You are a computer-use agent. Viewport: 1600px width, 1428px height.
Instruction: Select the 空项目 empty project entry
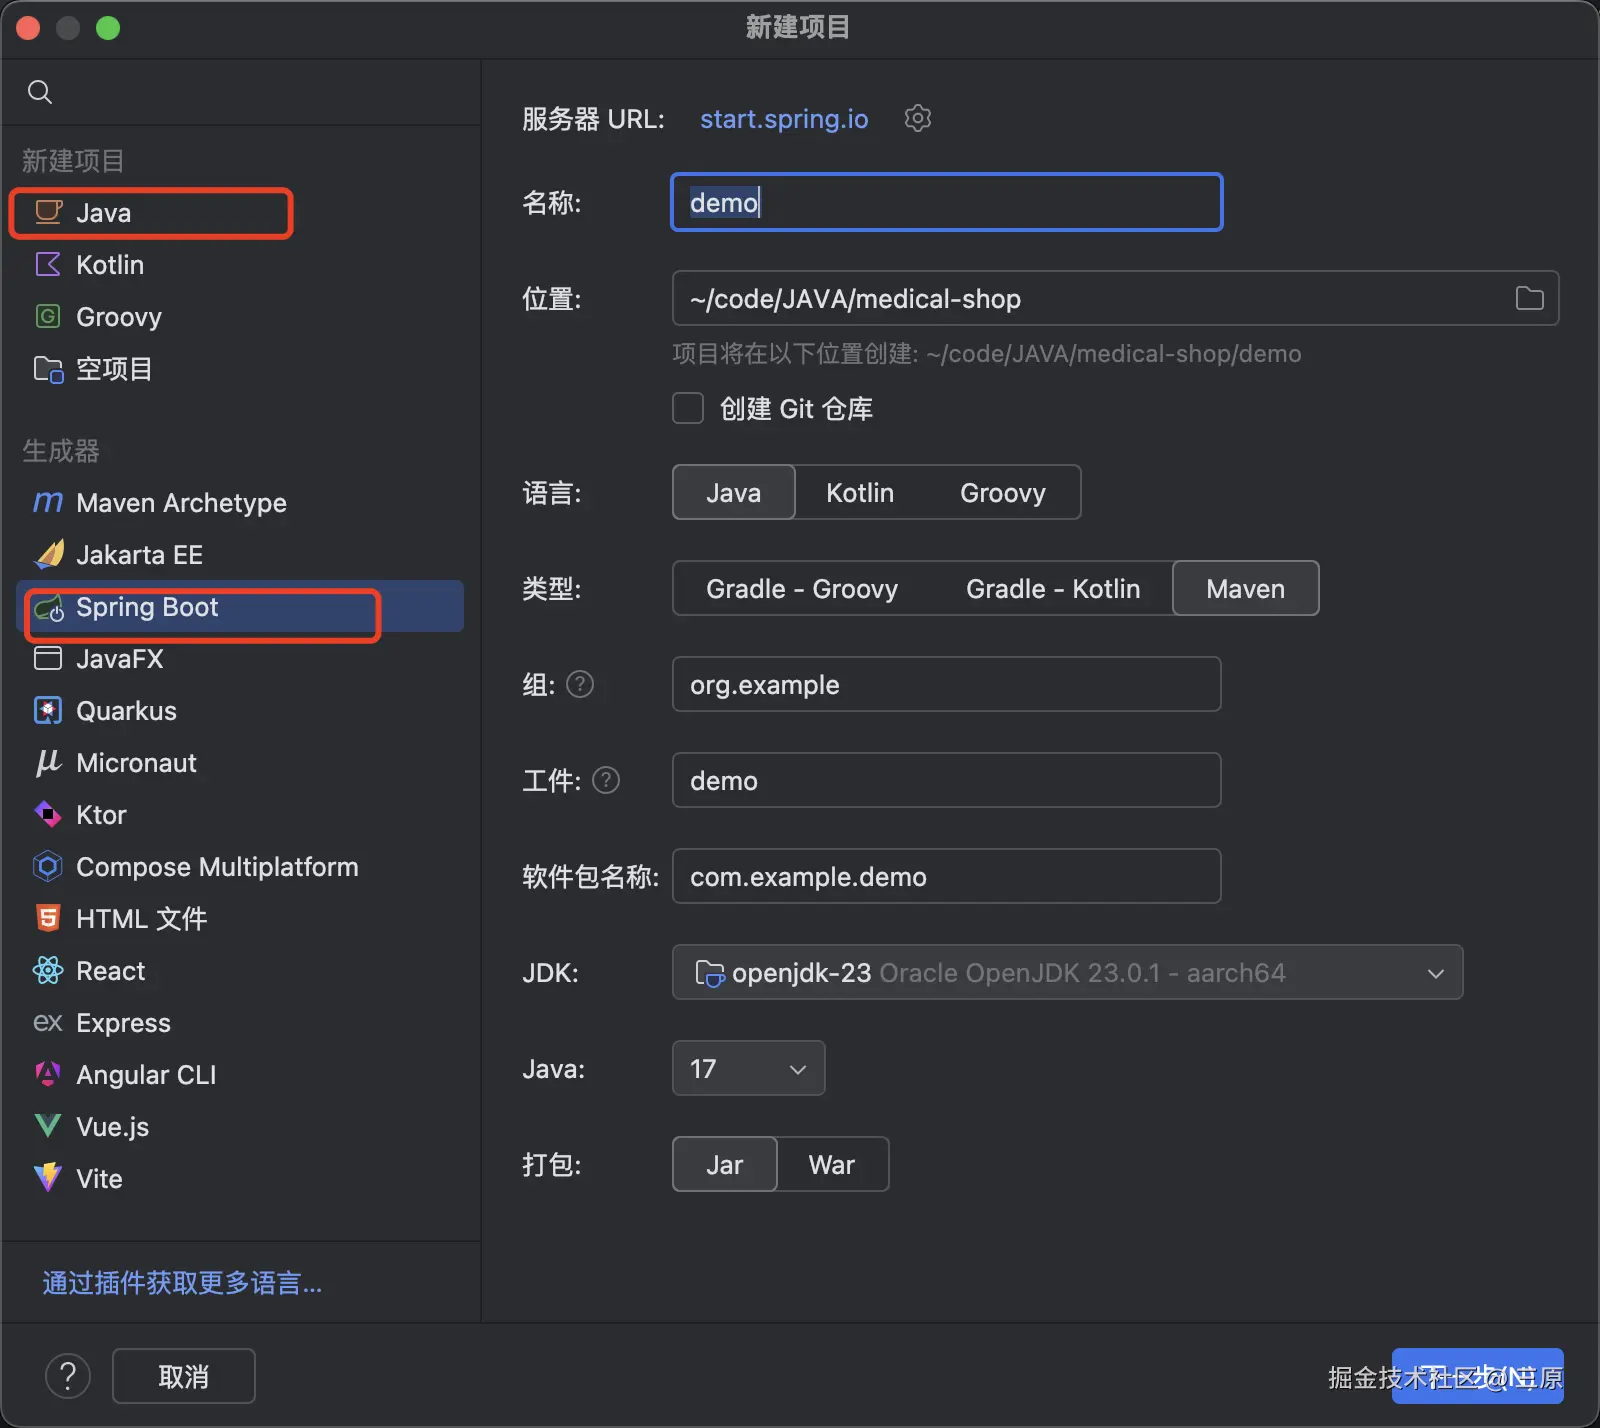tap(240, 369)
